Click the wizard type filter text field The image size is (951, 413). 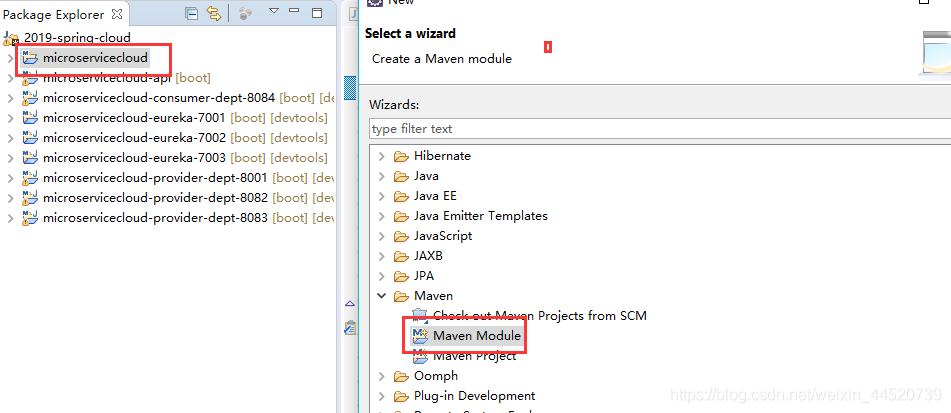point(660,129)
